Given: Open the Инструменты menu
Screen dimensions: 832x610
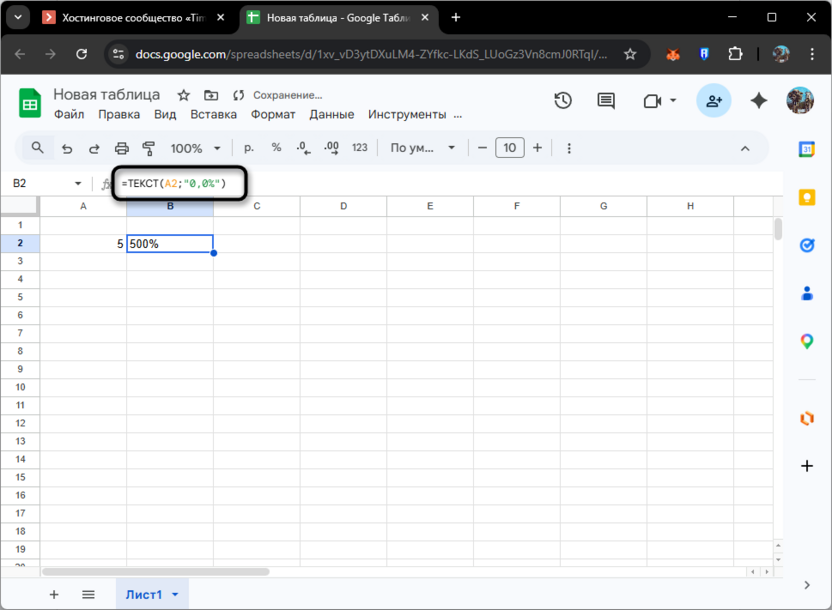Looking at the screenshot, I should (407, 115).
